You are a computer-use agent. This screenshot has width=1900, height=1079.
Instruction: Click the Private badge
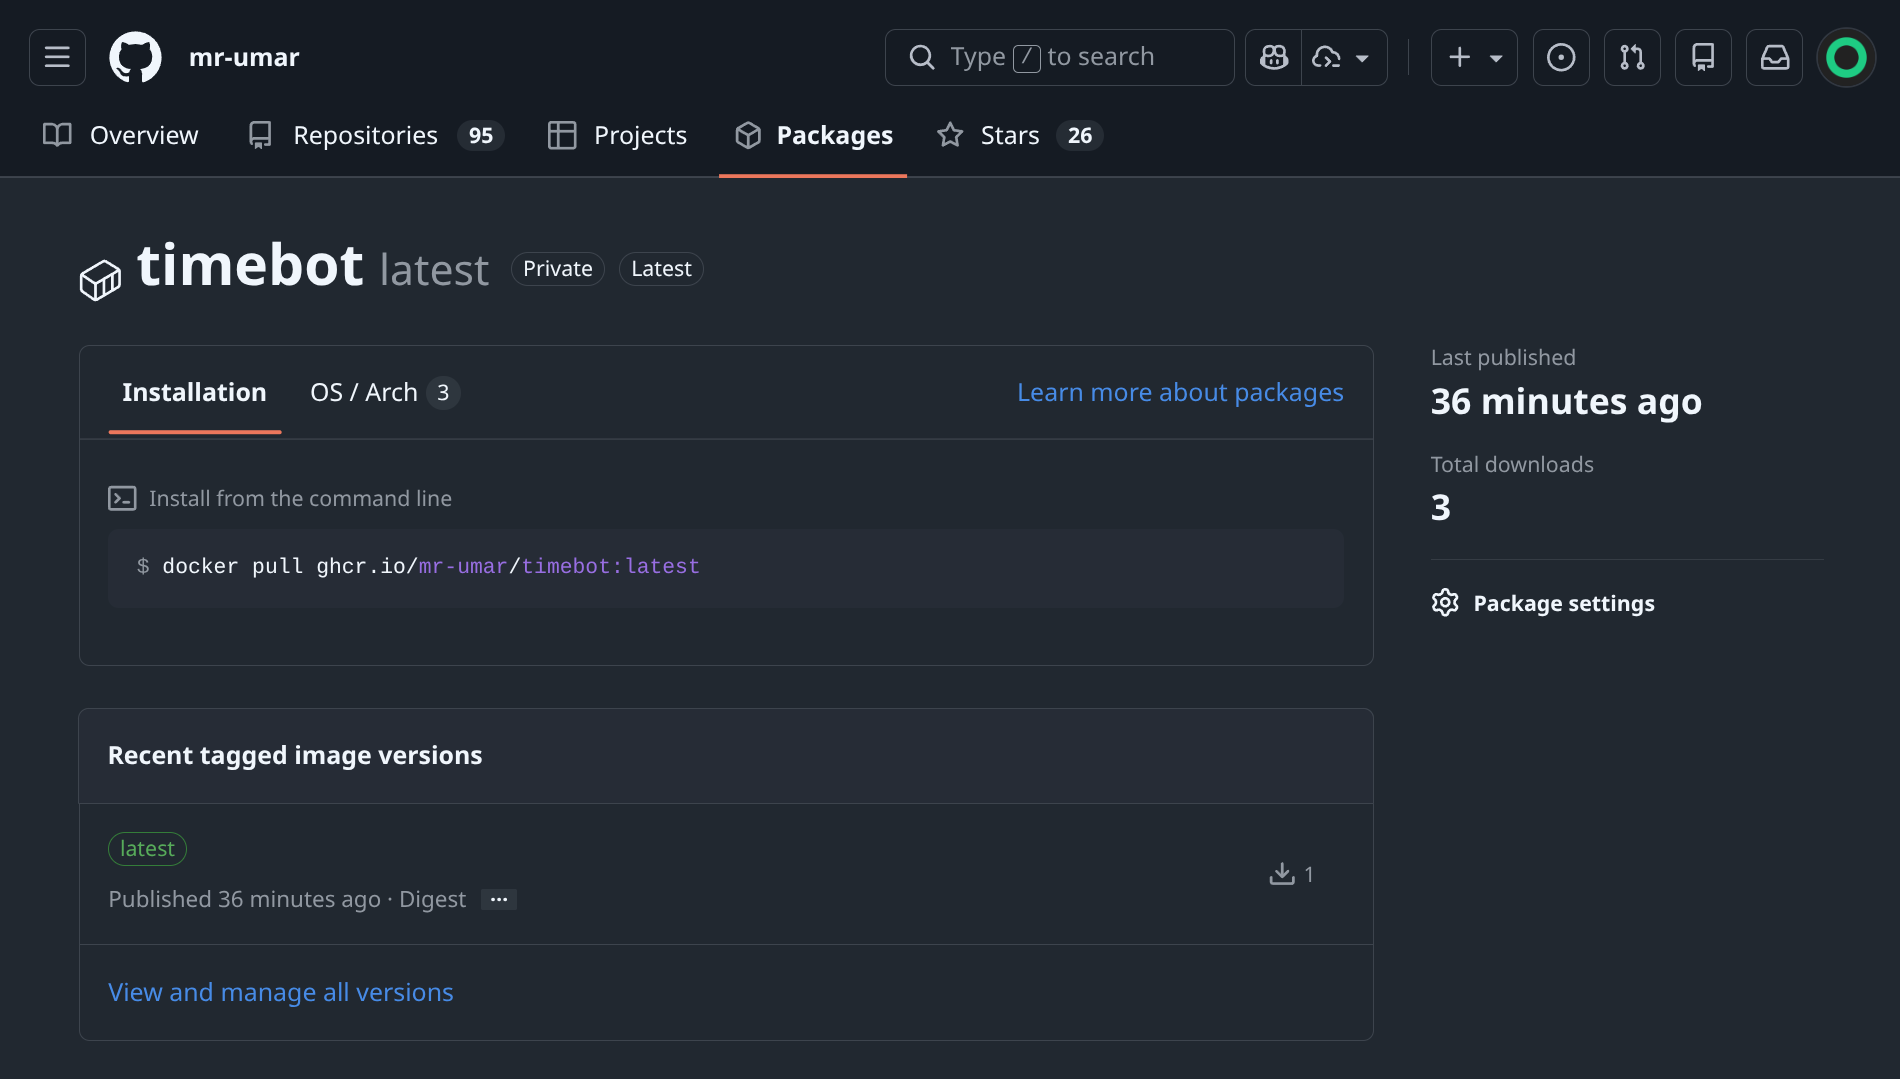coord(558,269)
